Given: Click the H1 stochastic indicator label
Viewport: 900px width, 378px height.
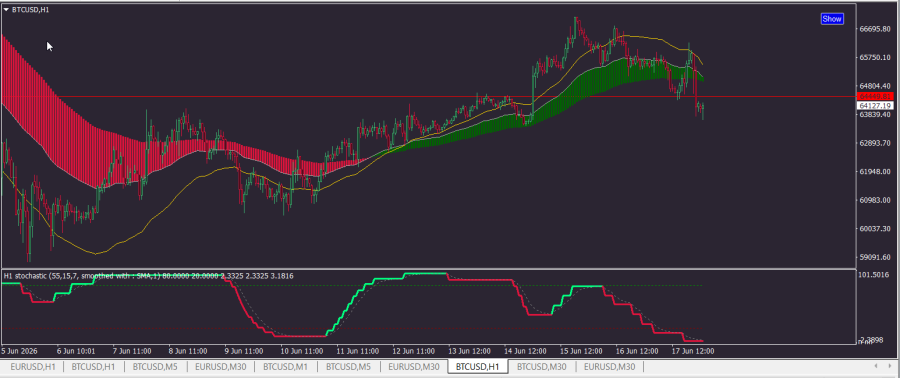Looking at the screenshot, I should [149, 276].
